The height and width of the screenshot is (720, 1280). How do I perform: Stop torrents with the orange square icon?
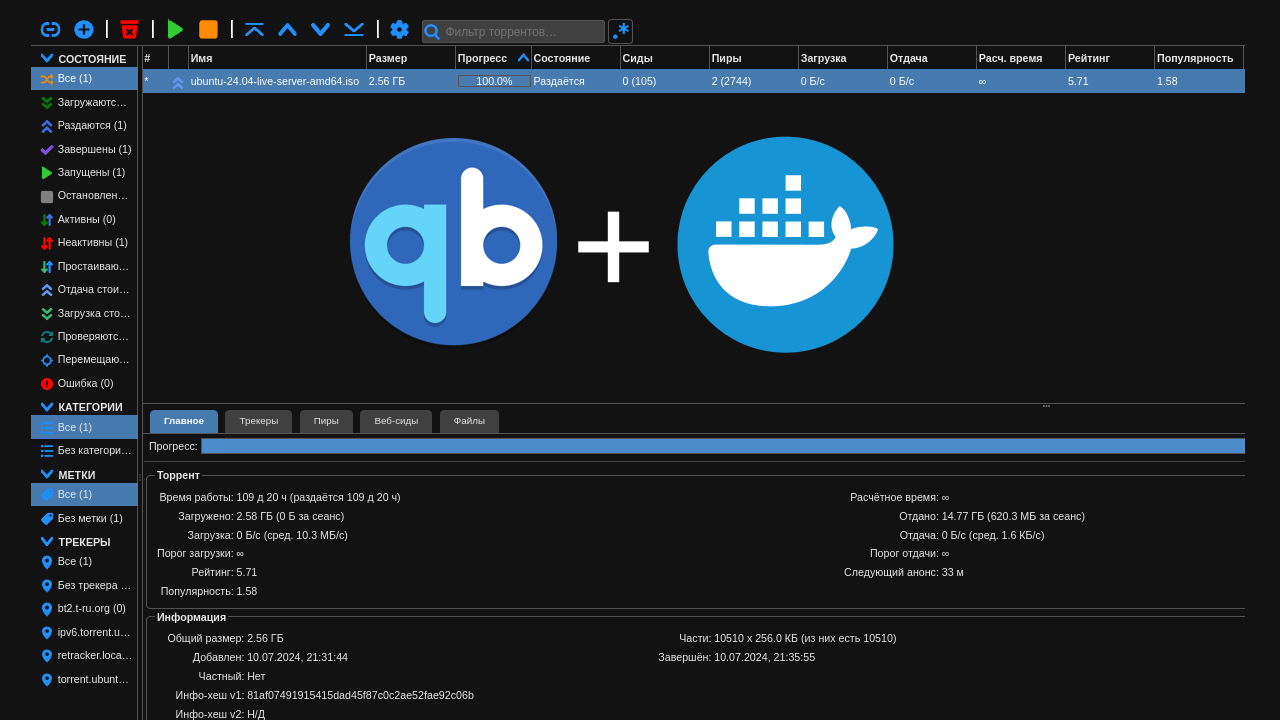[x=208, y=29]
